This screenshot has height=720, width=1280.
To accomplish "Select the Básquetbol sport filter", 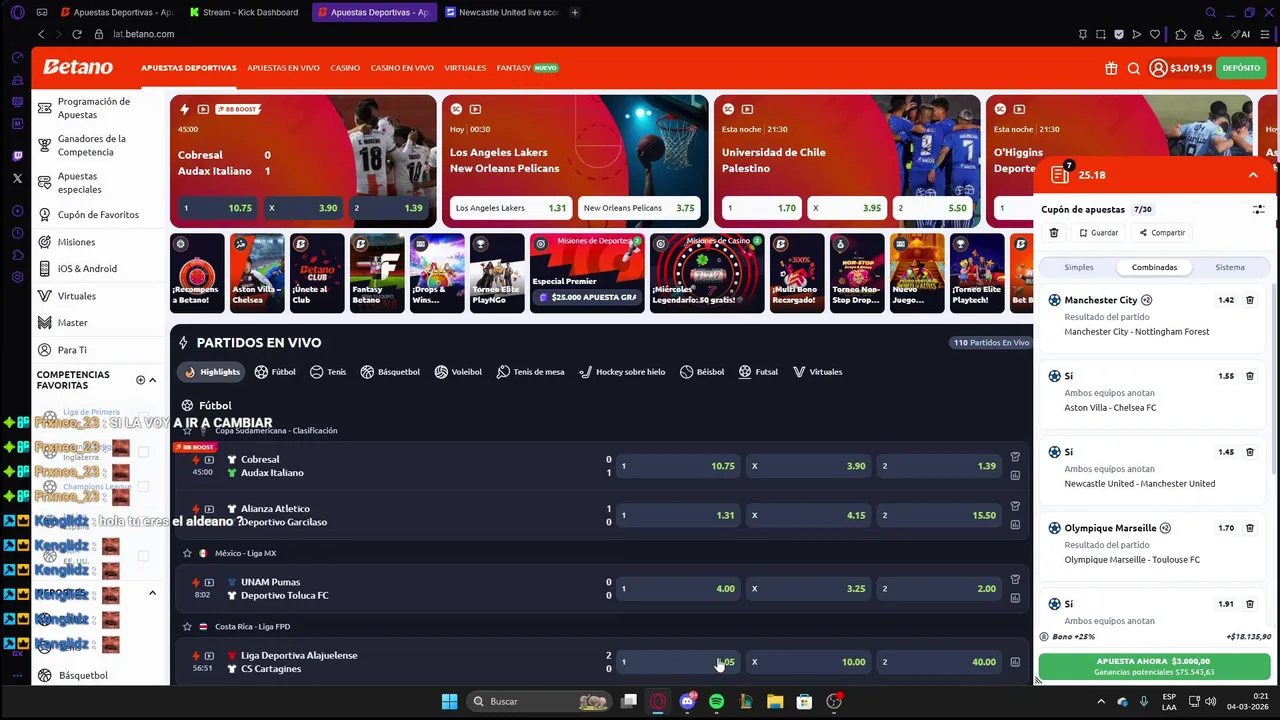I will [x=390, y=372].
